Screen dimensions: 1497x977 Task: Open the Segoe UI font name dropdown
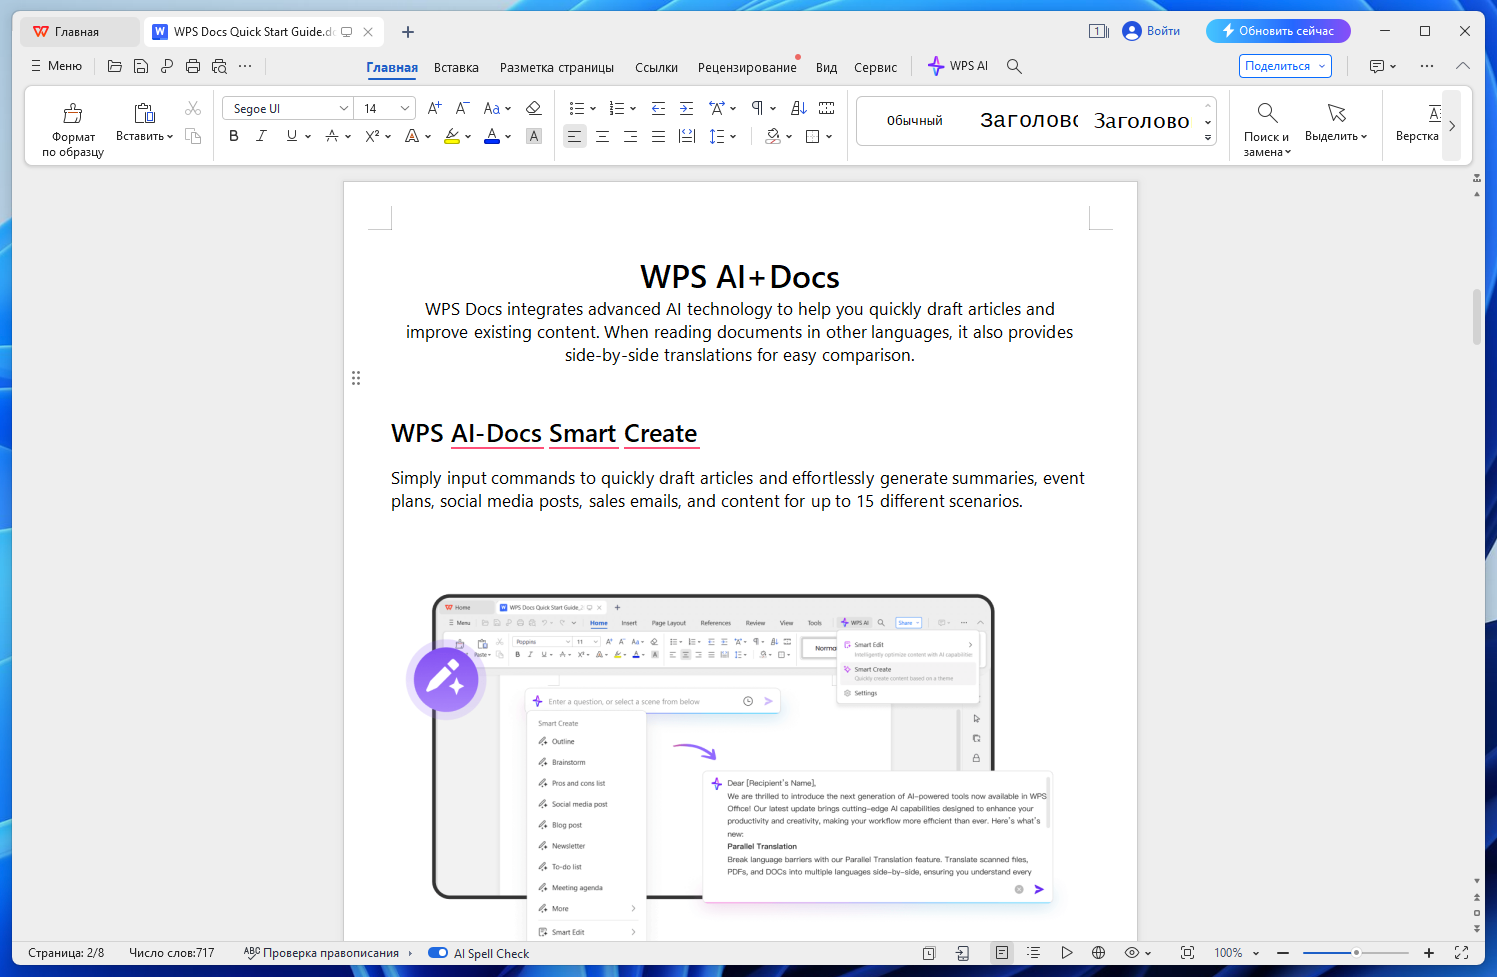tap(344, 108)
